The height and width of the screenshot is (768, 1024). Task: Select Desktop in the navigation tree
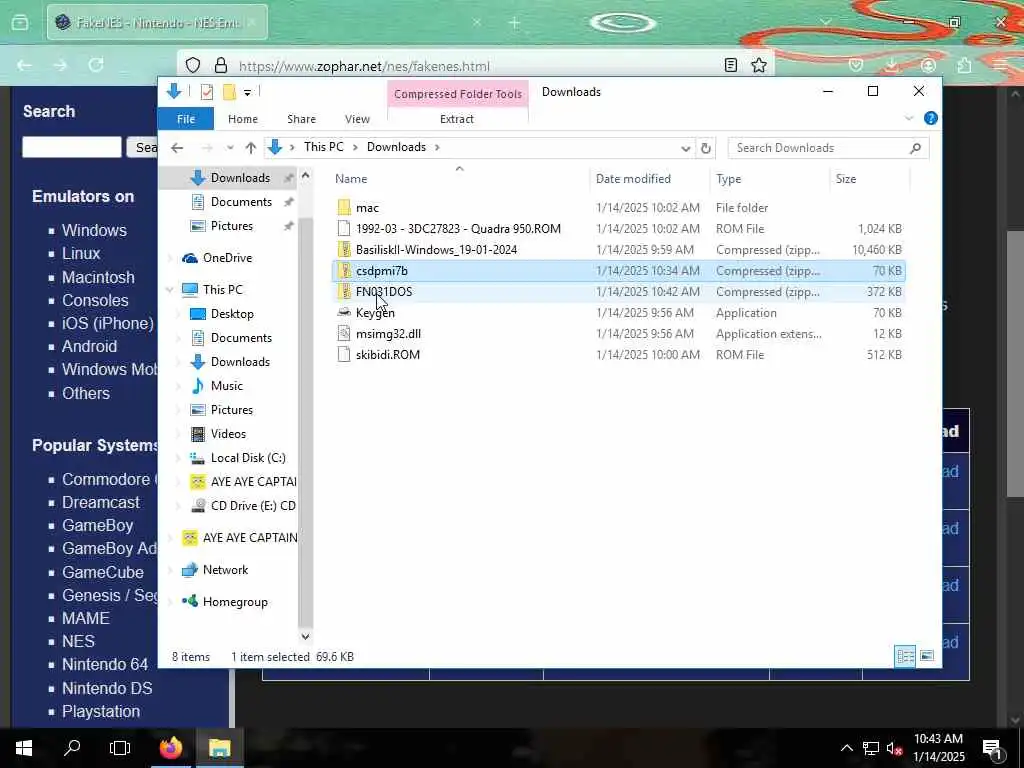[x=232, y=313]
